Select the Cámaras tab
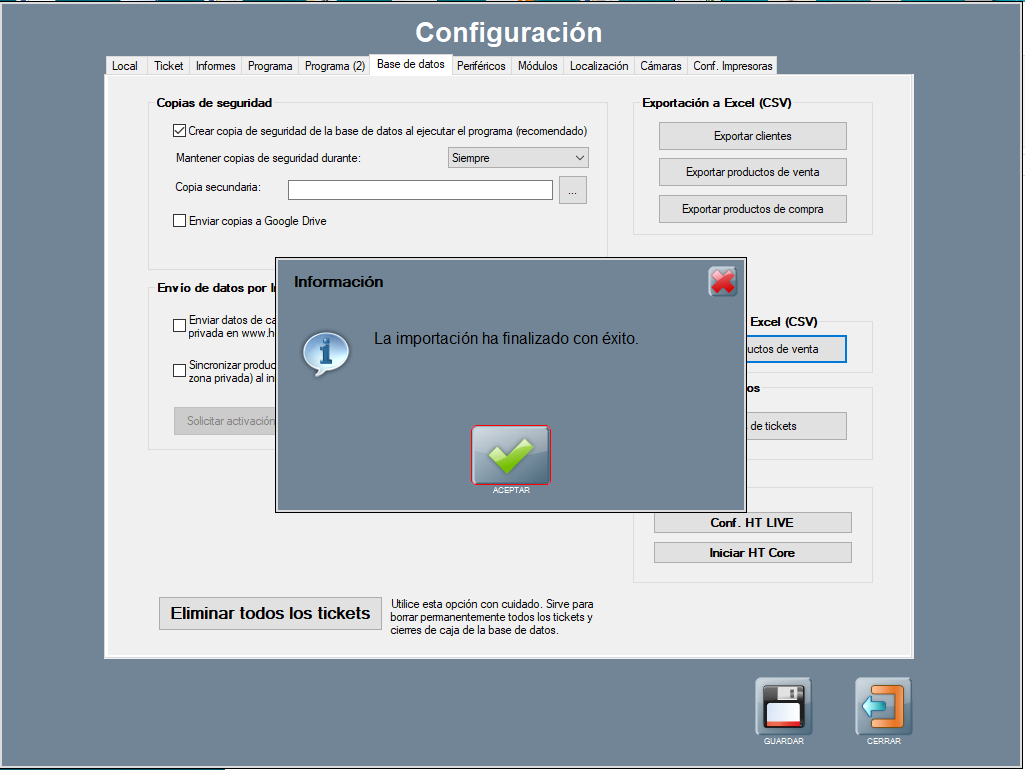 click(x=661, y=66)
